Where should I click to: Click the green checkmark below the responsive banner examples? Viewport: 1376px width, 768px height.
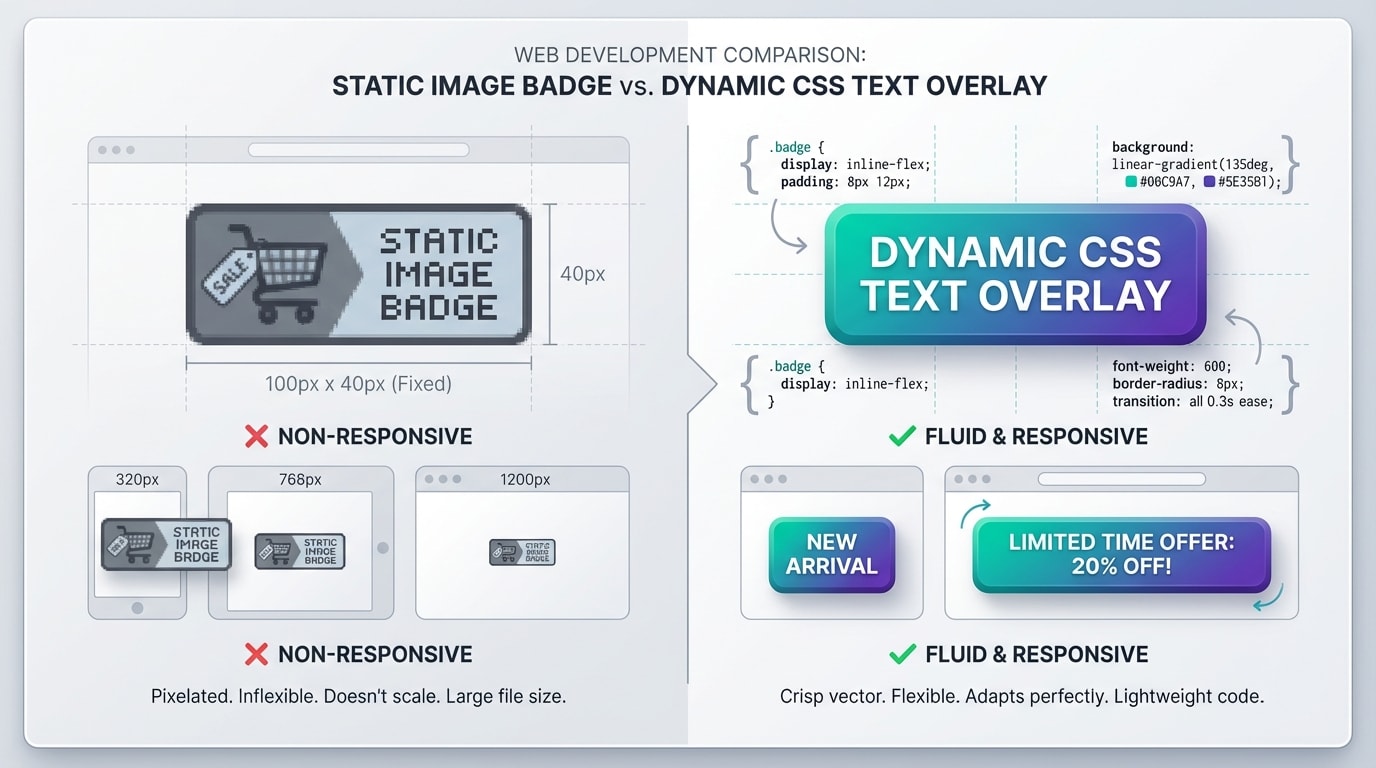click(x=901, y=654)
